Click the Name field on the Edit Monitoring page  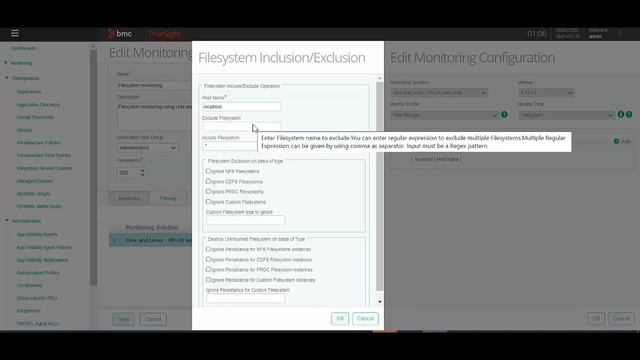(x=154, y=85)
